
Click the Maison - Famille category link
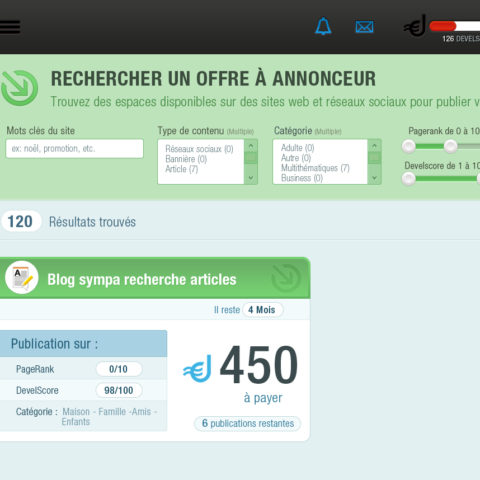pos(90,412)
